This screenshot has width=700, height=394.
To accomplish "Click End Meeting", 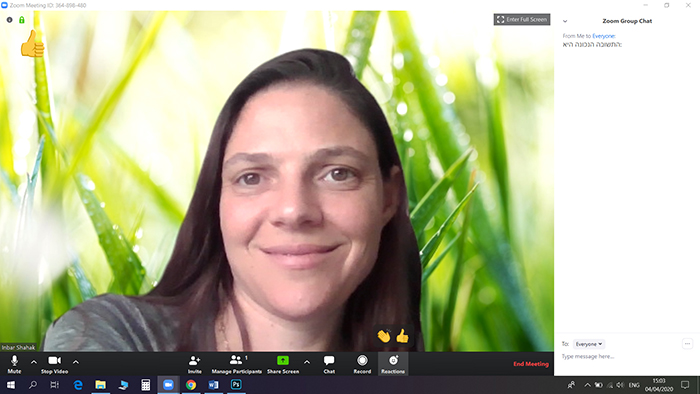I will 531,364.
